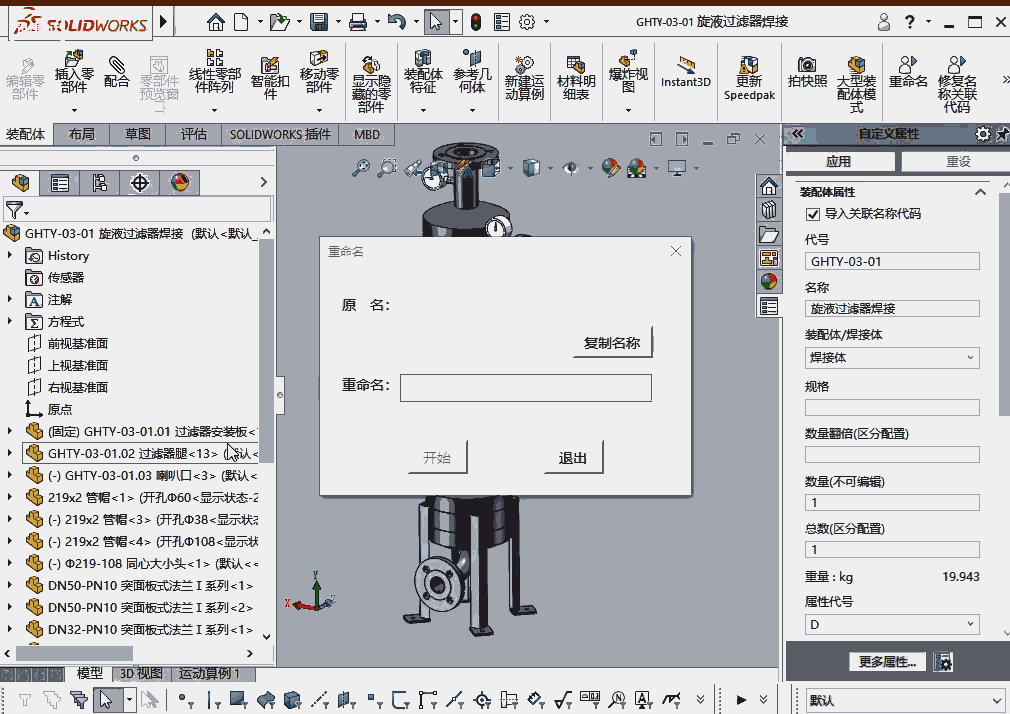The width and height of the screenshot is (1010, 714).
Task: Click 重设 reset button in properties pane
Action: tap(958, 162)
